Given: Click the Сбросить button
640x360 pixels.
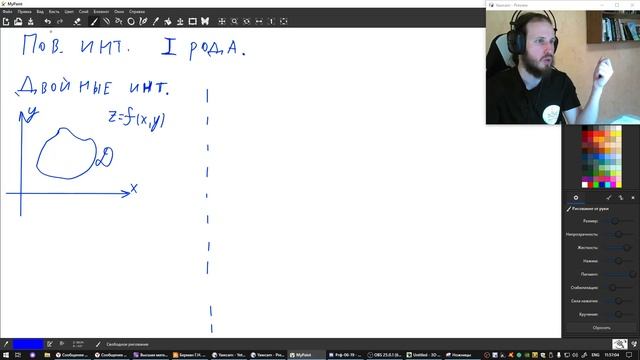Looking at the screenshot, I should (x=601, y=328).
